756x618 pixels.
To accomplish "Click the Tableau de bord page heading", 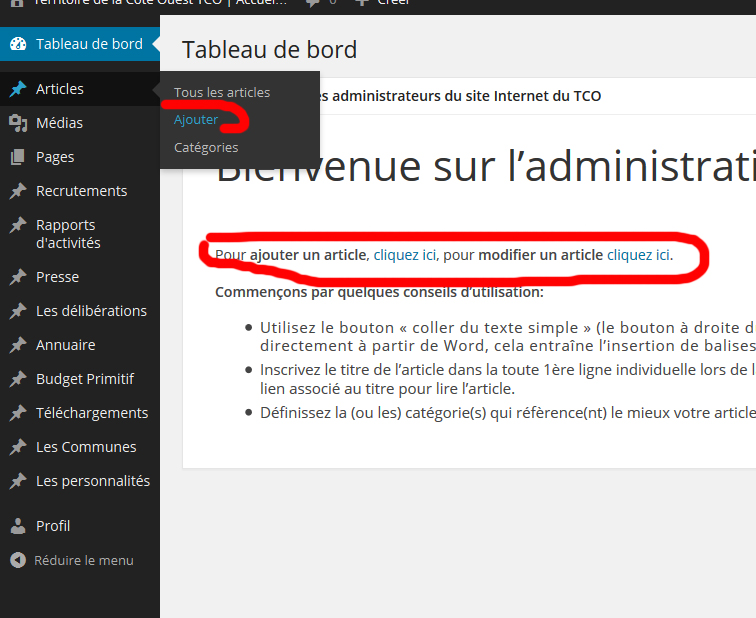I will click(x=269, y=50).
